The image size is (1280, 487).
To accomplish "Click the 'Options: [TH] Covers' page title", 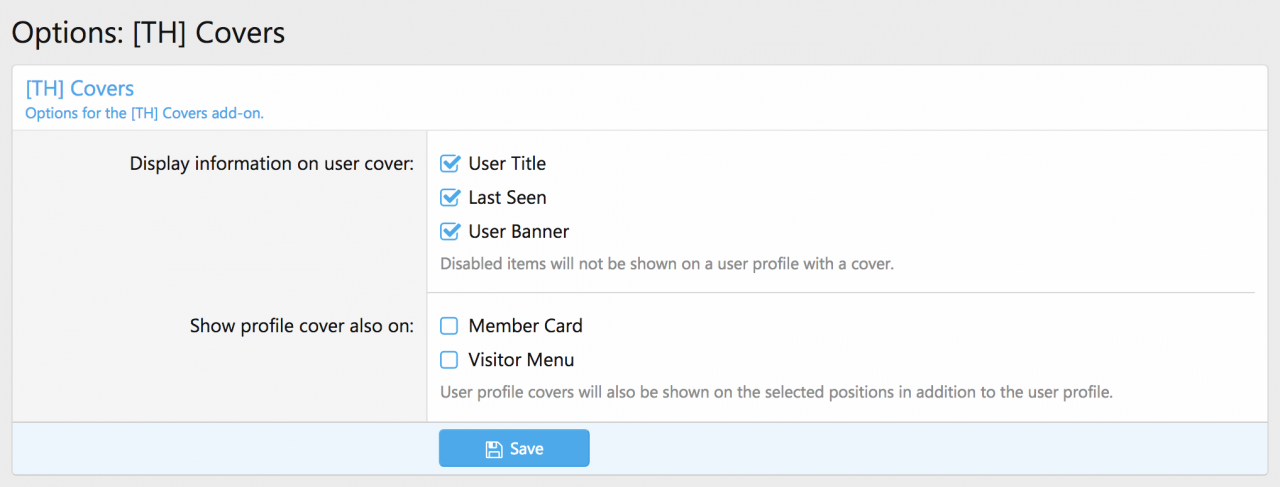I will point(148,32).
